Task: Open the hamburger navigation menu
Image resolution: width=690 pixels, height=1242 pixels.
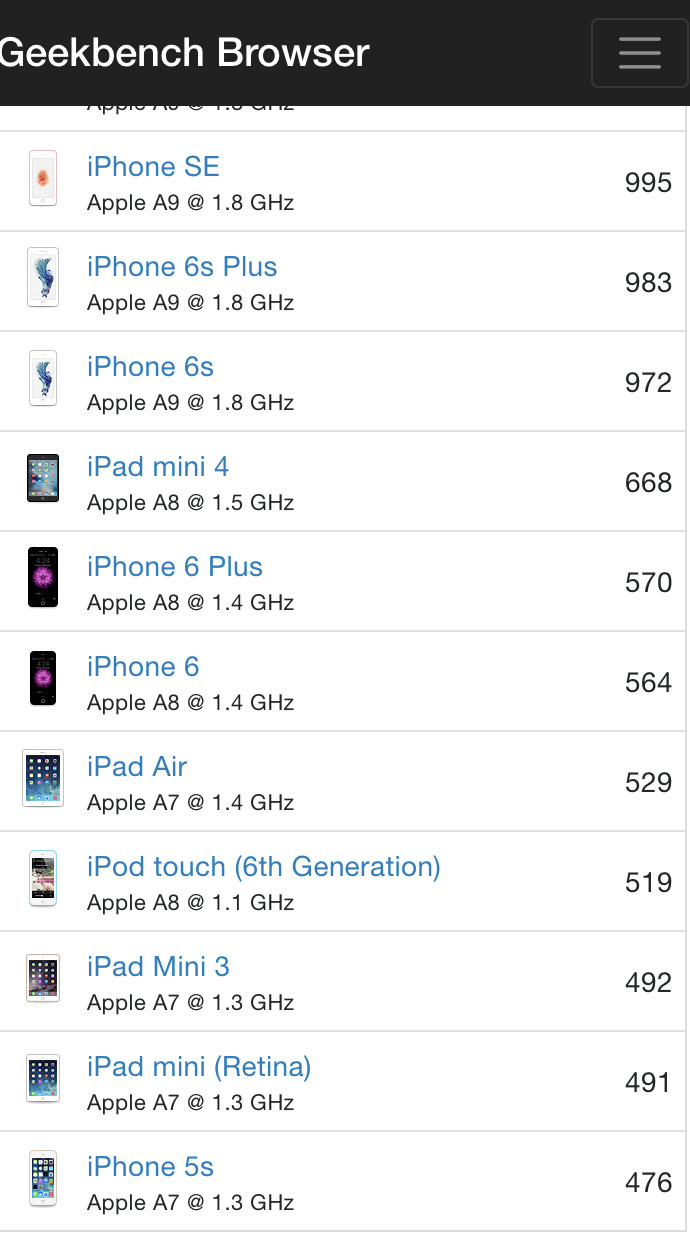Action: (x=640, y=53)
